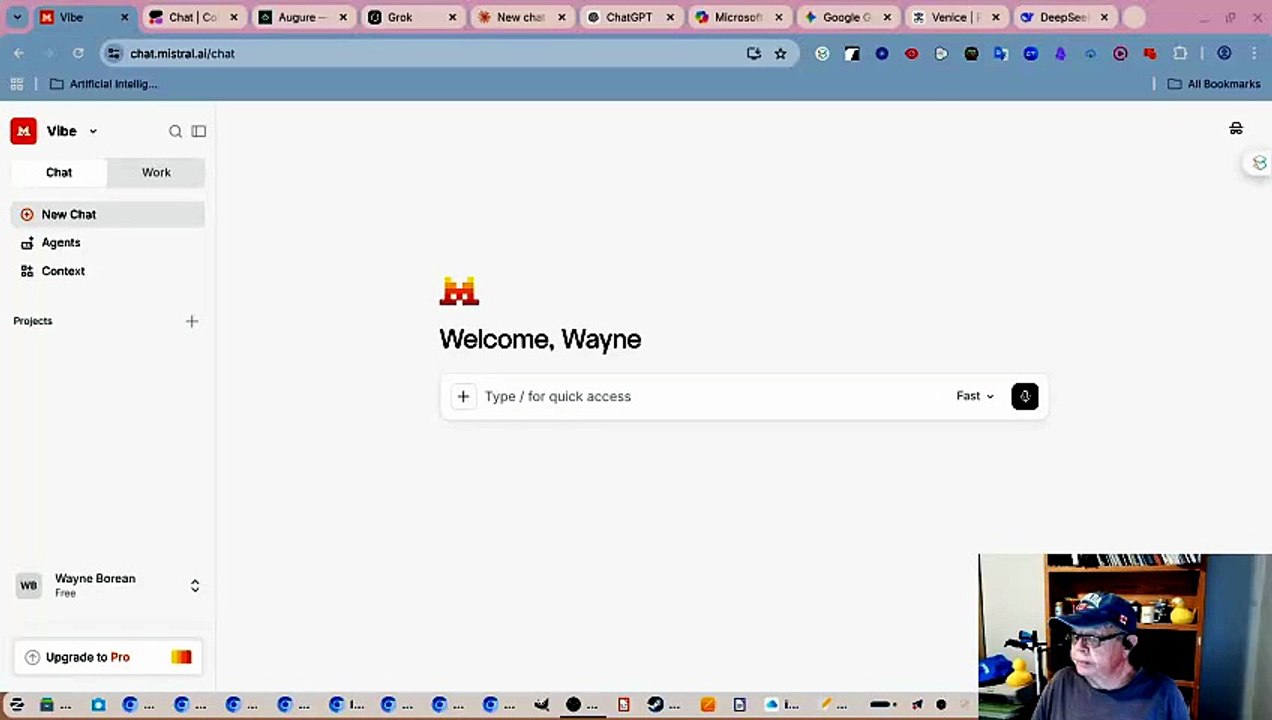
Task: Open the Extensions puzzle icon
Action: tap(1180, 53)
